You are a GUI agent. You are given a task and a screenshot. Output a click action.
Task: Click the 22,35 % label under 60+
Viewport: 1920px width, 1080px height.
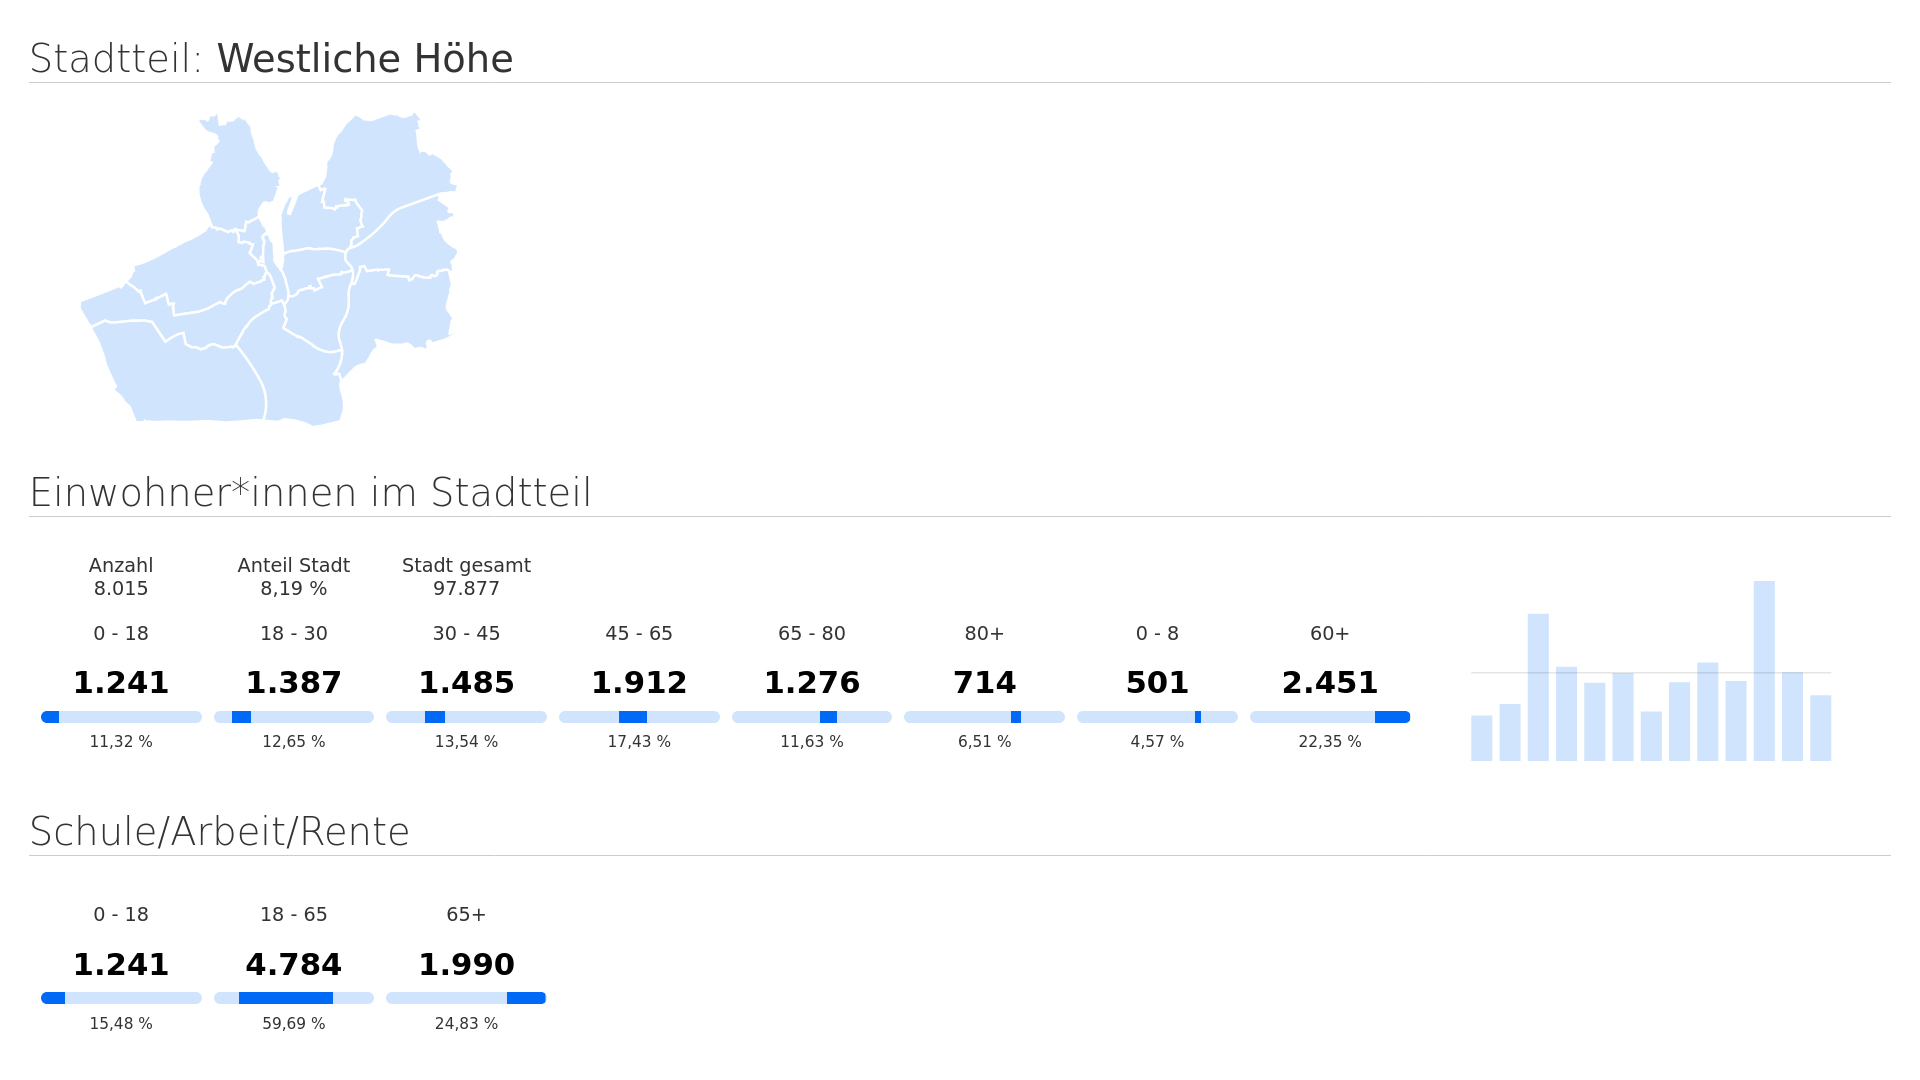click(x=1329, y=742)
